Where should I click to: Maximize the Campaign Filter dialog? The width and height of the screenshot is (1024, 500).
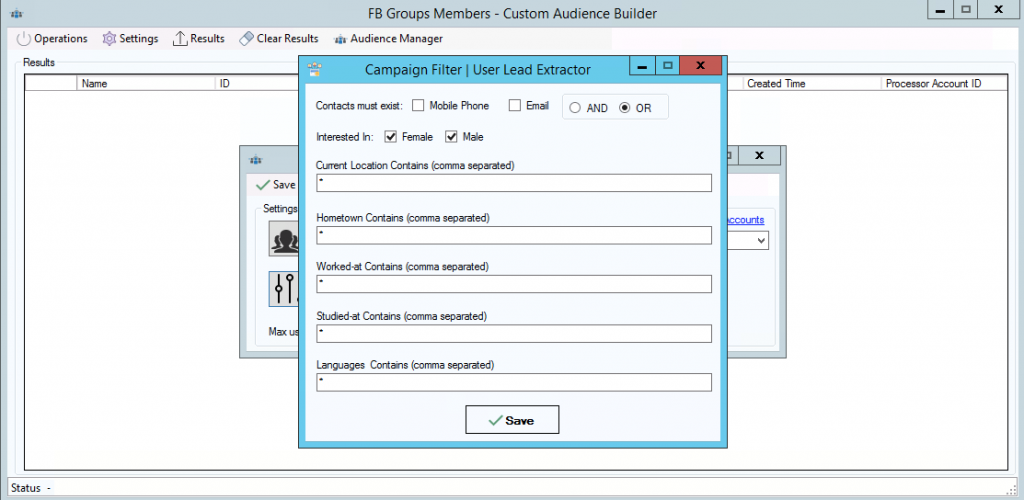pyautogui.click(x=667, y=66)
